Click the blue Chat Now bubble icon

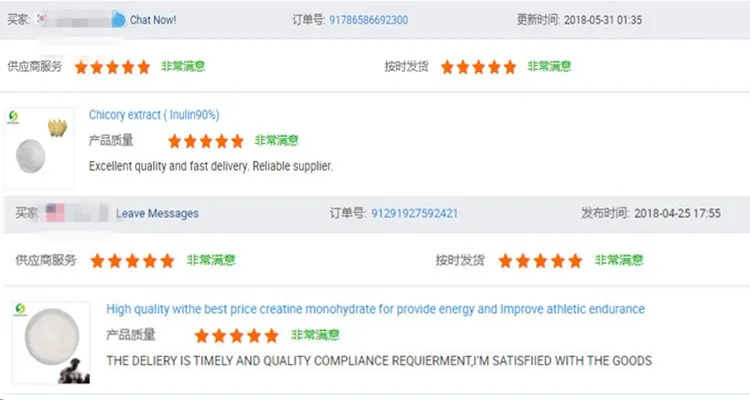pyautogui.click(x=119, y=20)
